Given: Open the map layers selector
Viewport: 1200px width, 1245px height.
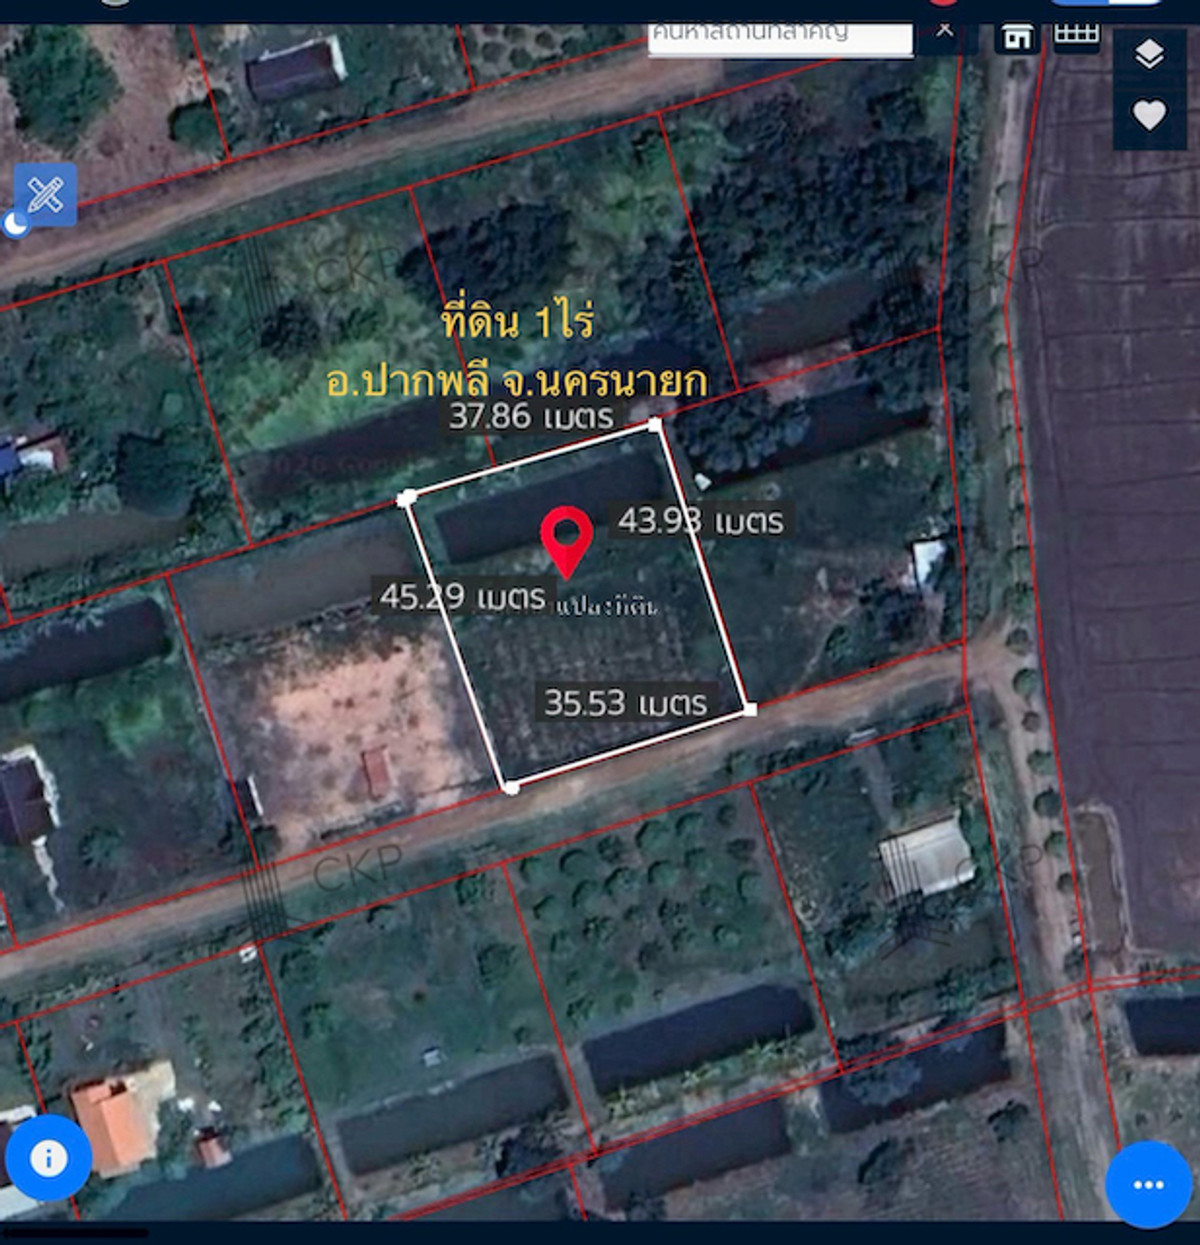Looking at the screenshot, I should point(1149,54).
